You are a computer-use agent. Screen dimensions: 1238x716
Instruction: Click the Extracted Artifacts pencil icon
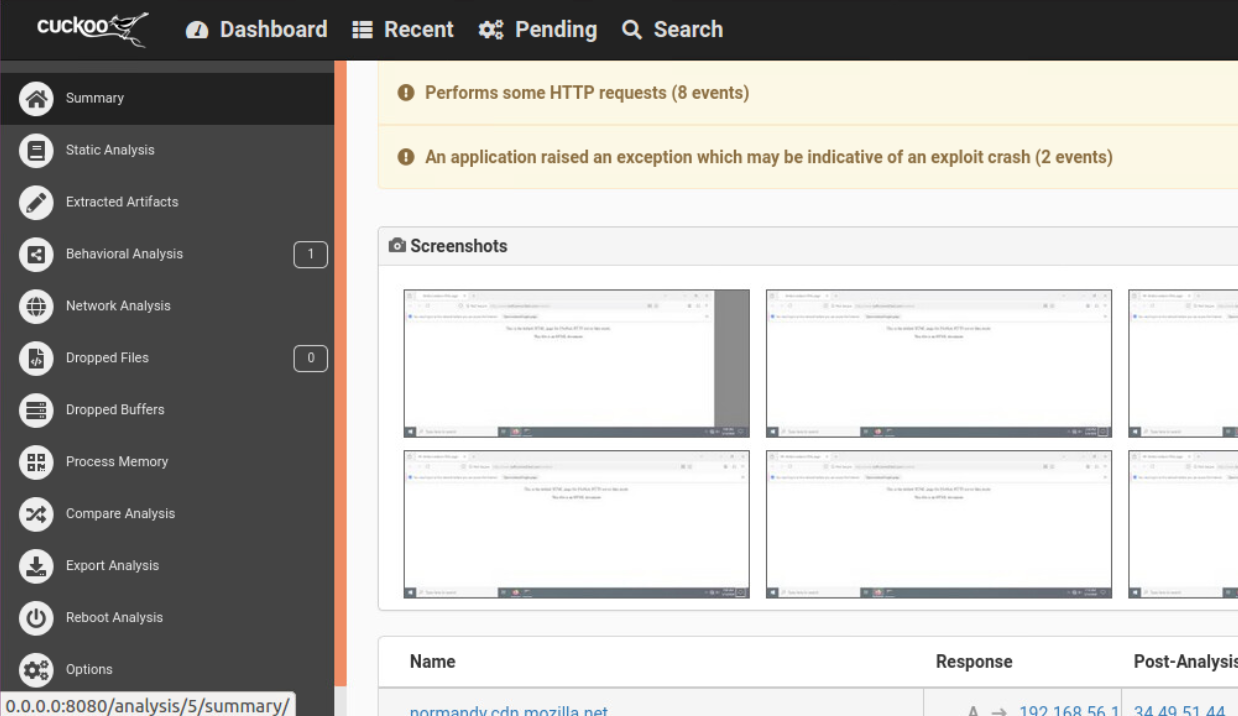click(x=36, y=202)
